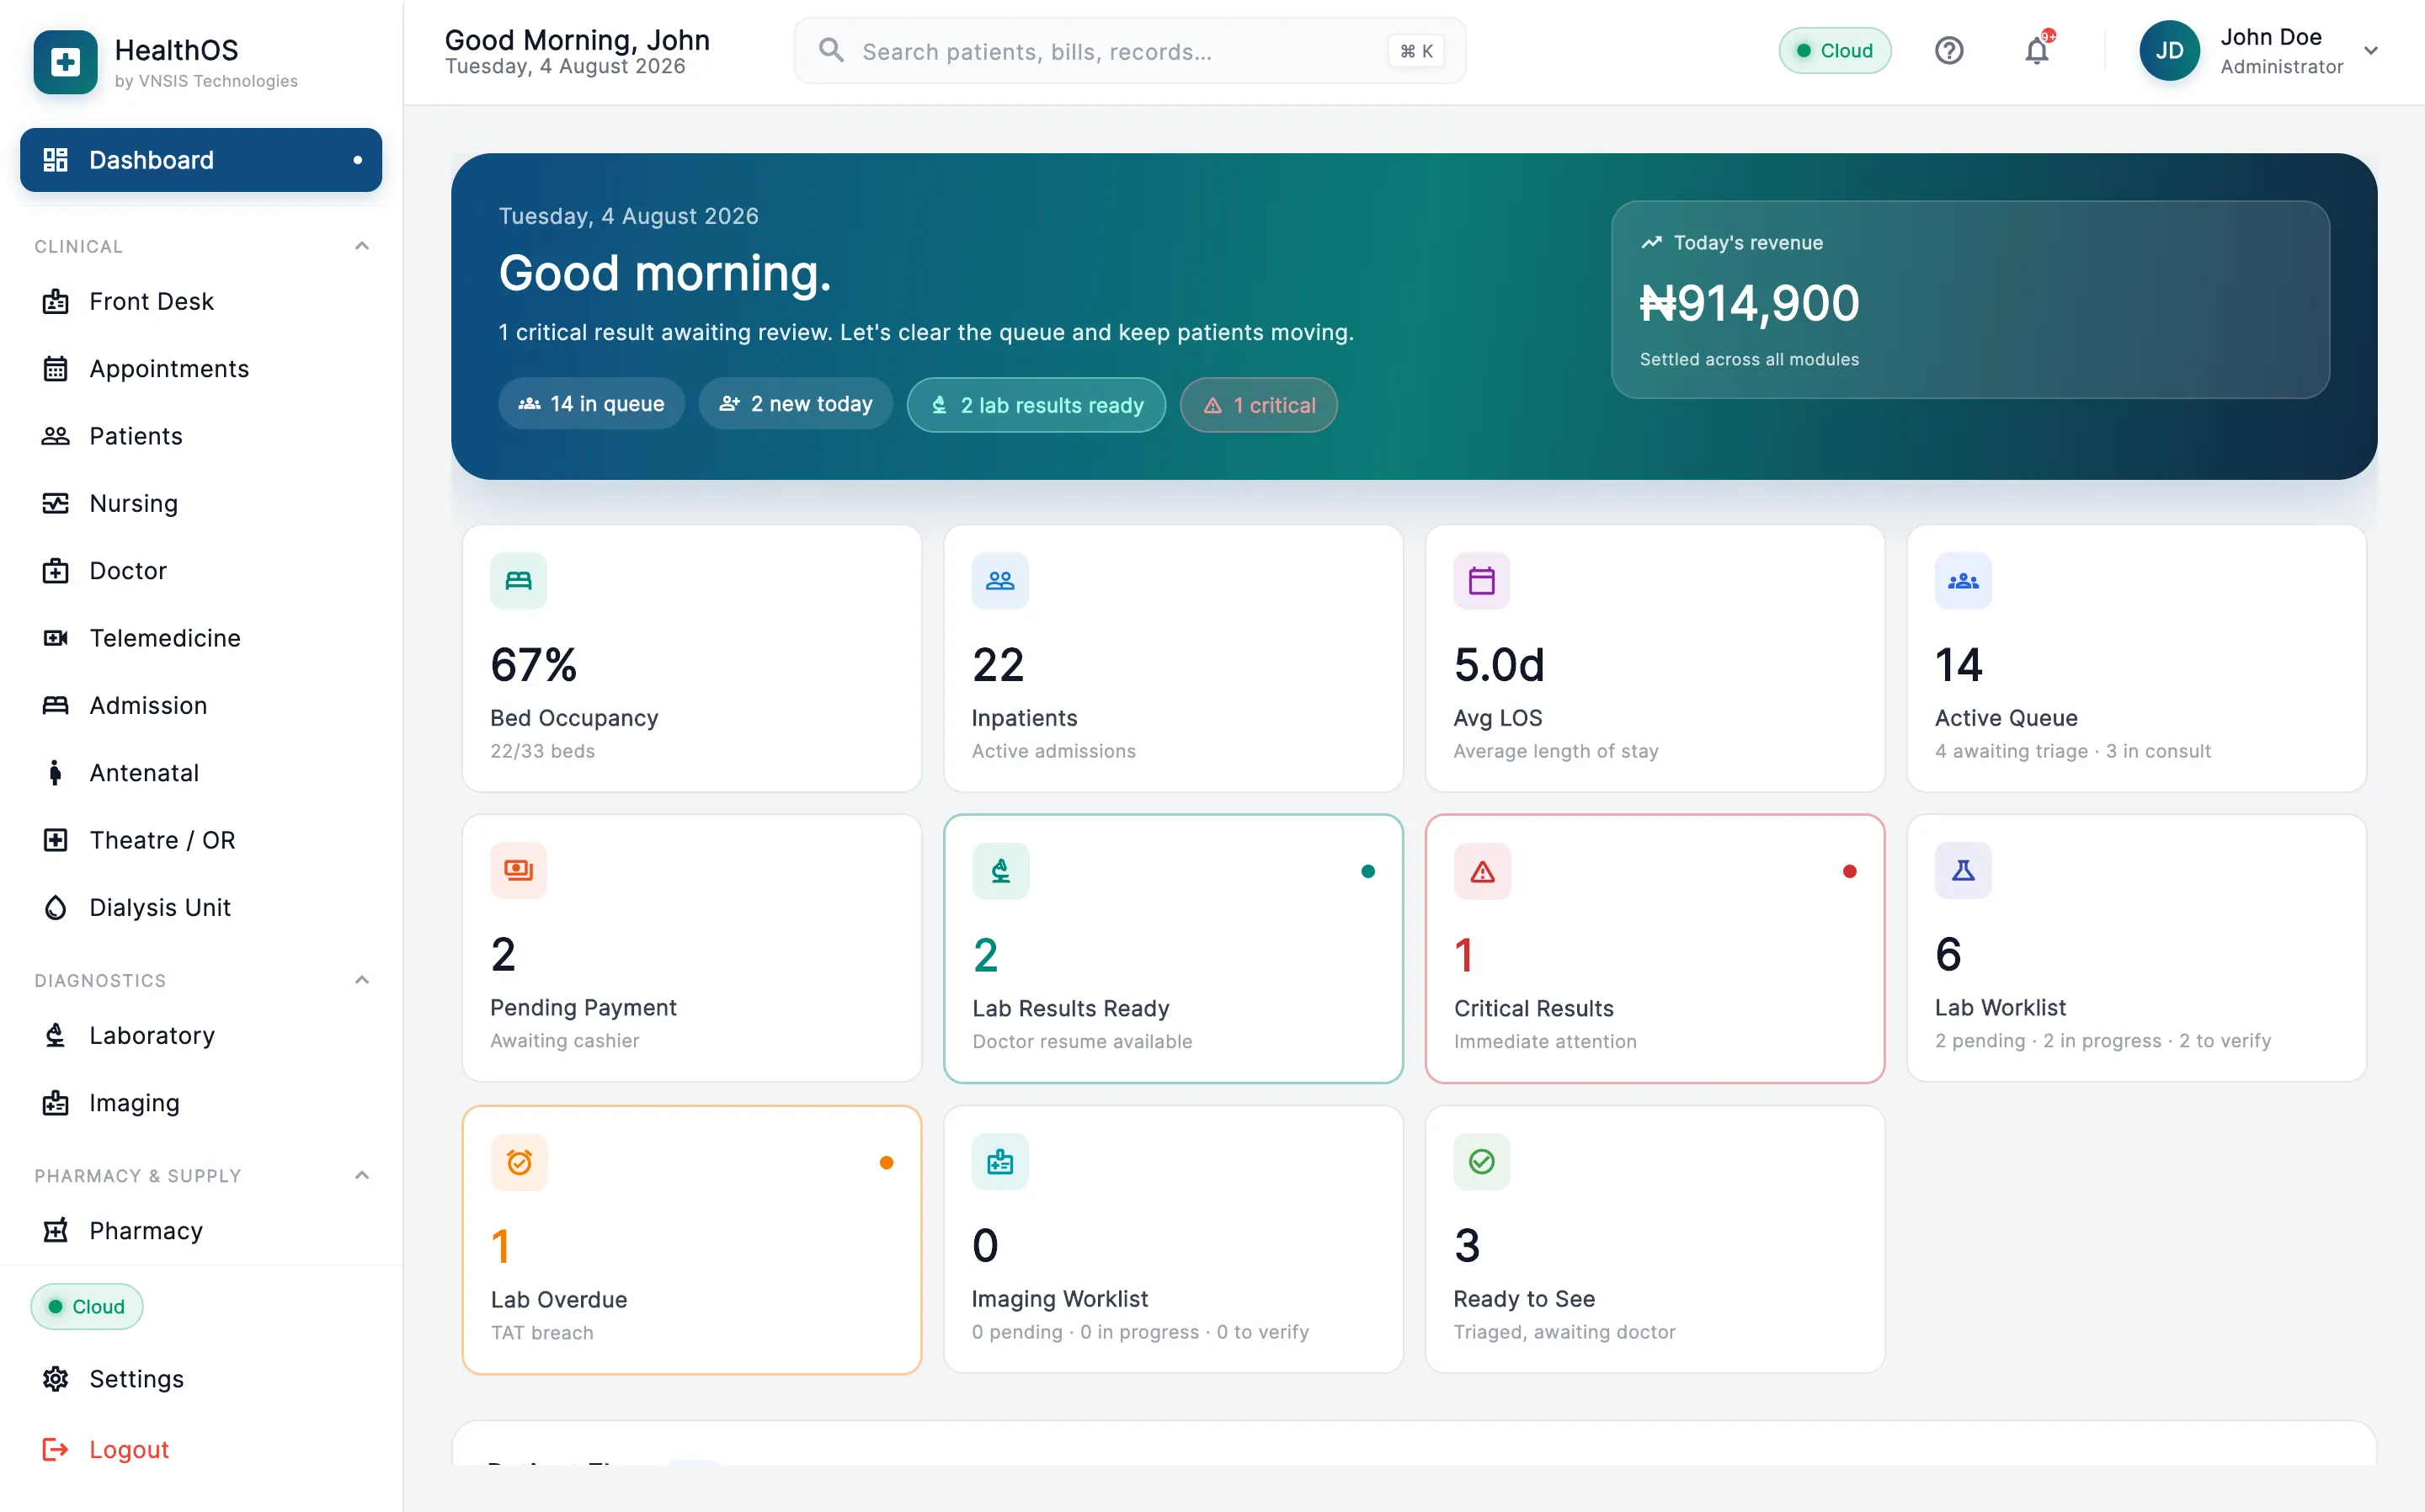The width and height of the screenshot is (2425, 1512).
Task: Click "Doctor resume available" text
Action: coord(1082,1041)
